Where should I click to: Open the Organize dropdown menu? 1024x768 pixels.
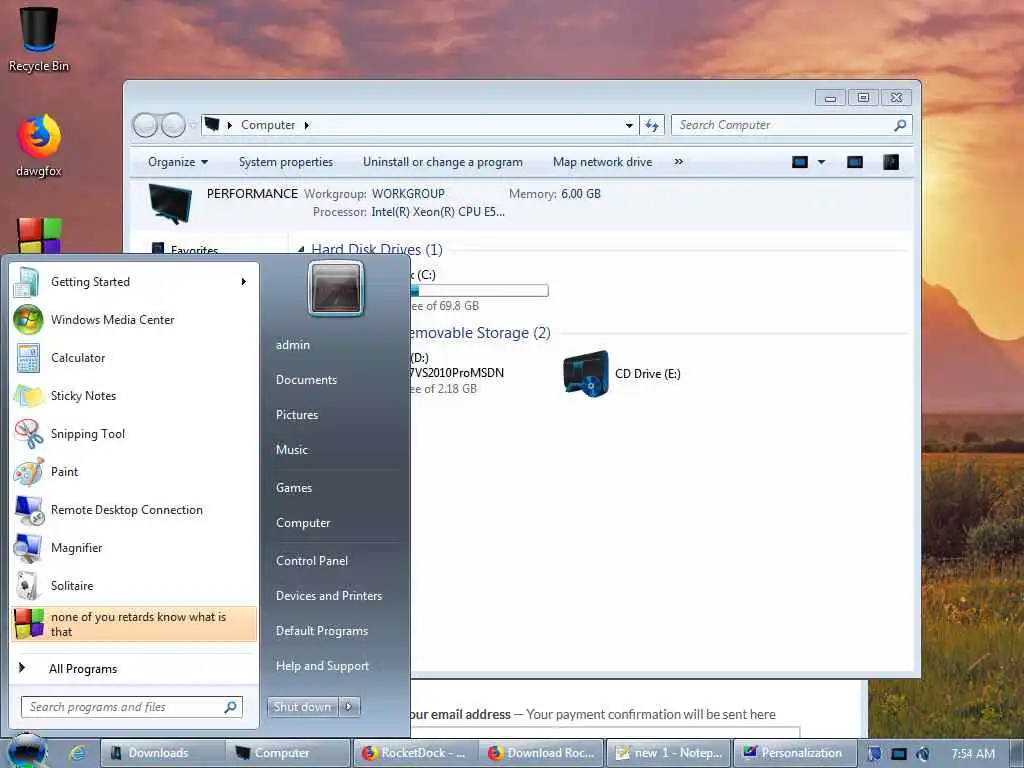click(178, 162)
